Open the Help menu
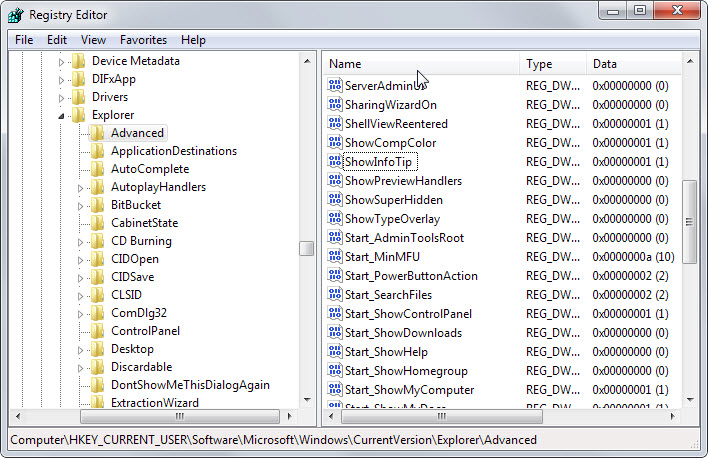Viewport: 708px width, 458px height. (x=193, y=40)
